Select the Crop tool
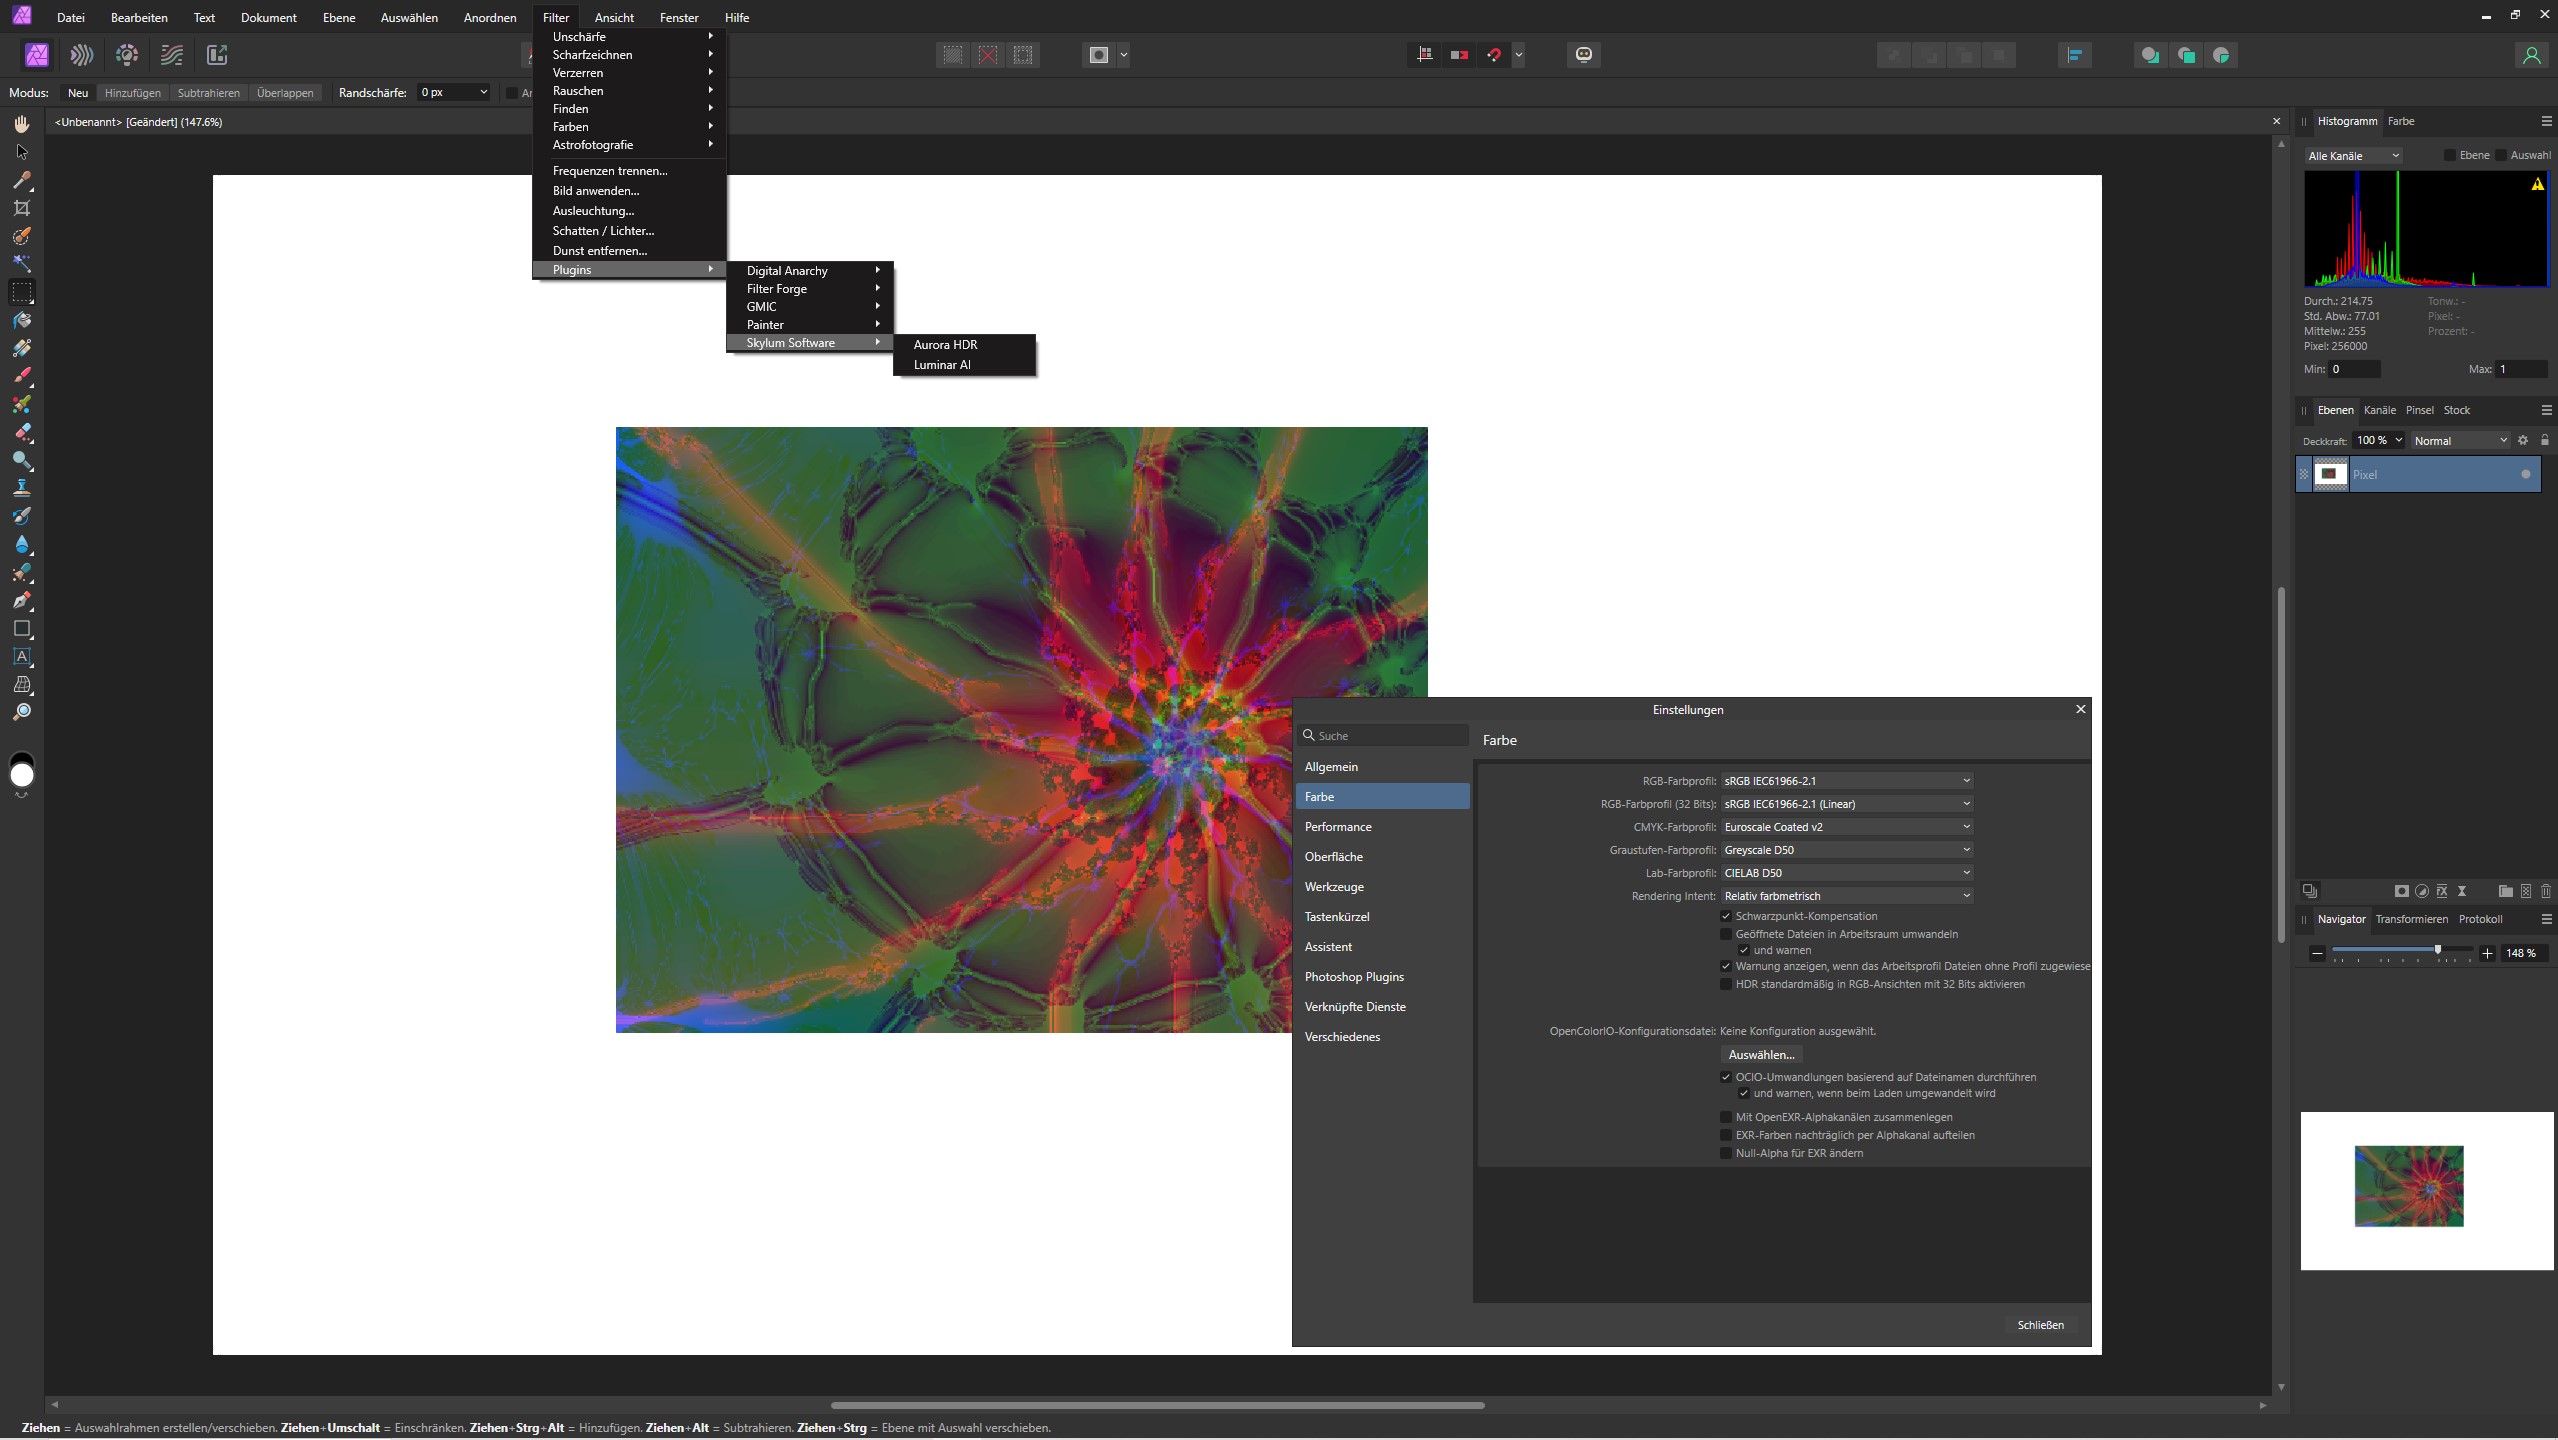Screen dimensions: 2558x1440 click(22, 208)
